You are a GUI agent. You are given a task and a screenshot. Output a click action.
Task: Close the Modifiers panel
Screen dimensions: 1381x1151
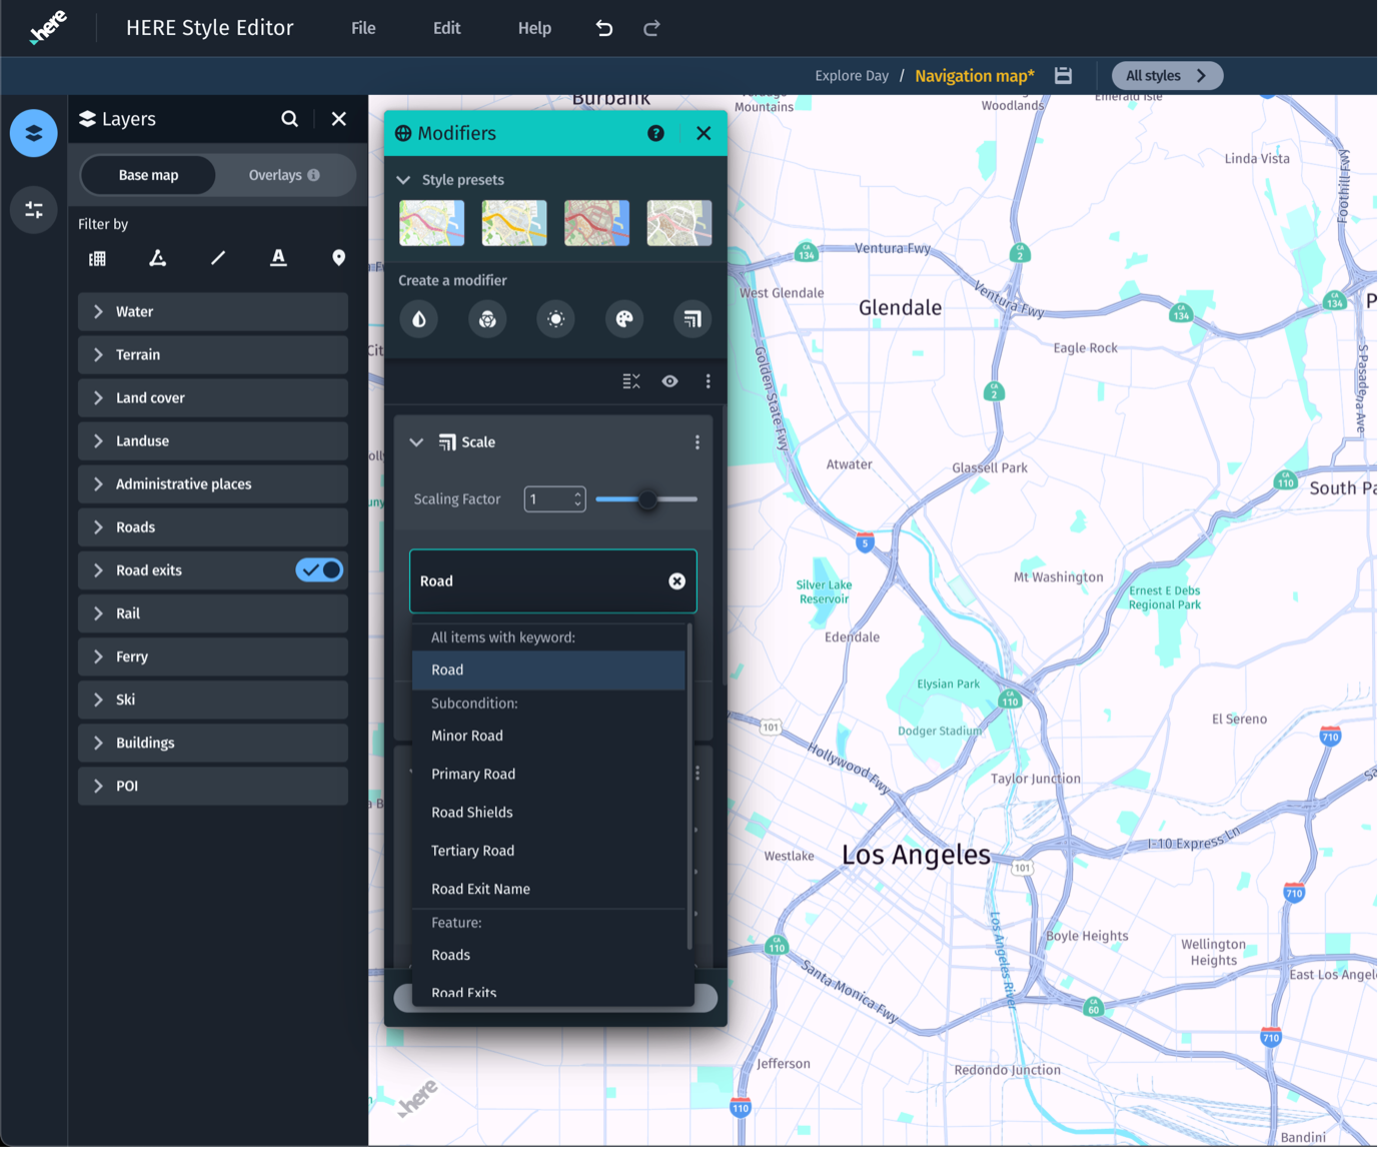point(704,134)
